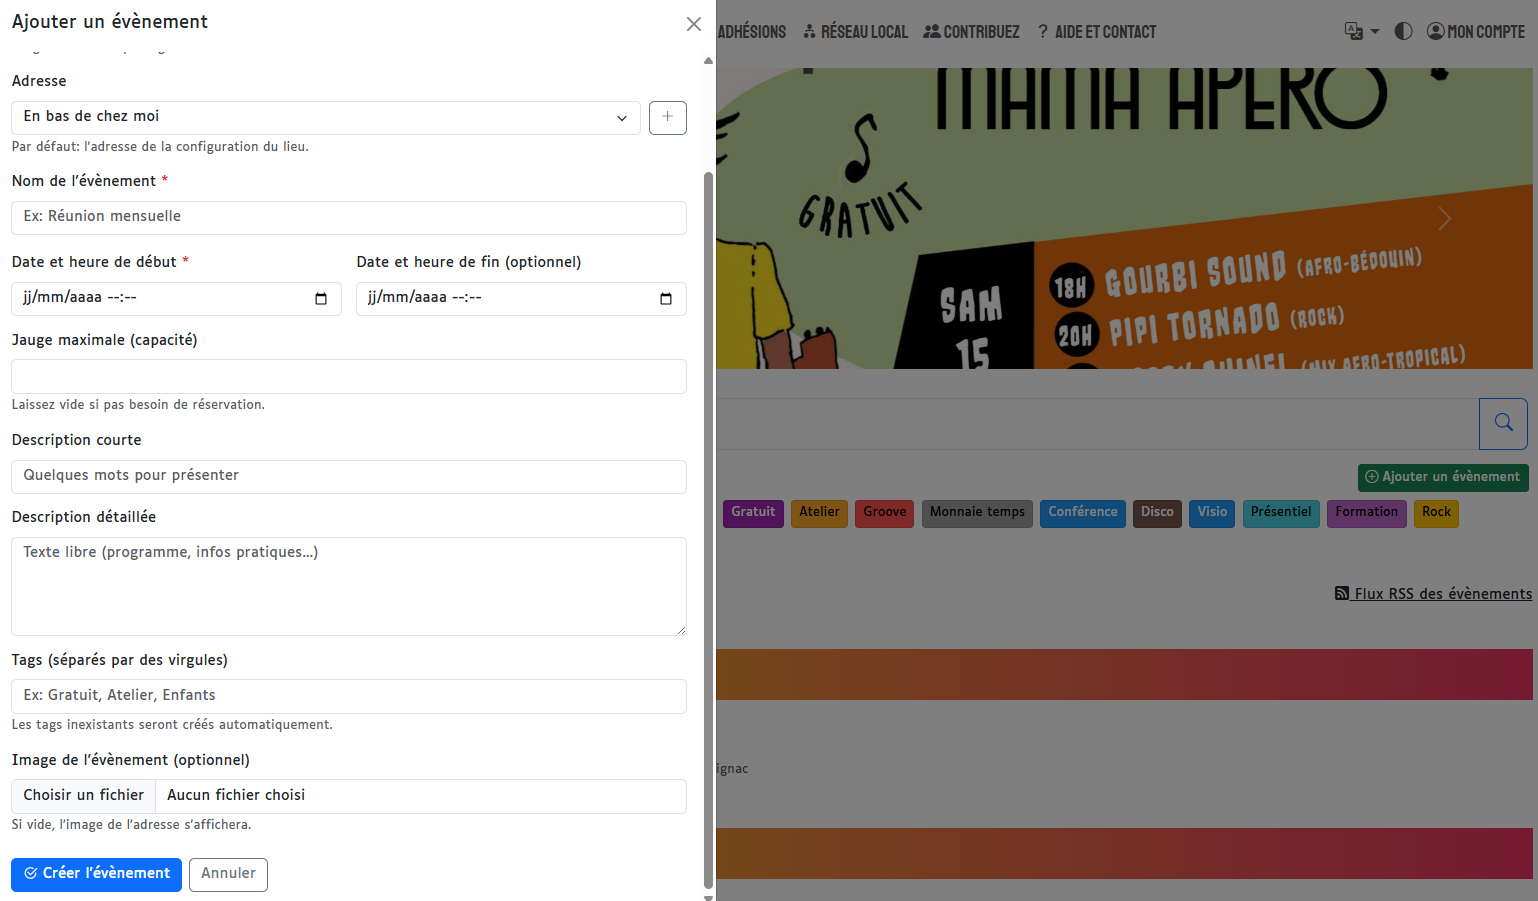Focus the Nom de l'évènement field
The width and height of the screenshot is (1538, 901).
[348, 217]
